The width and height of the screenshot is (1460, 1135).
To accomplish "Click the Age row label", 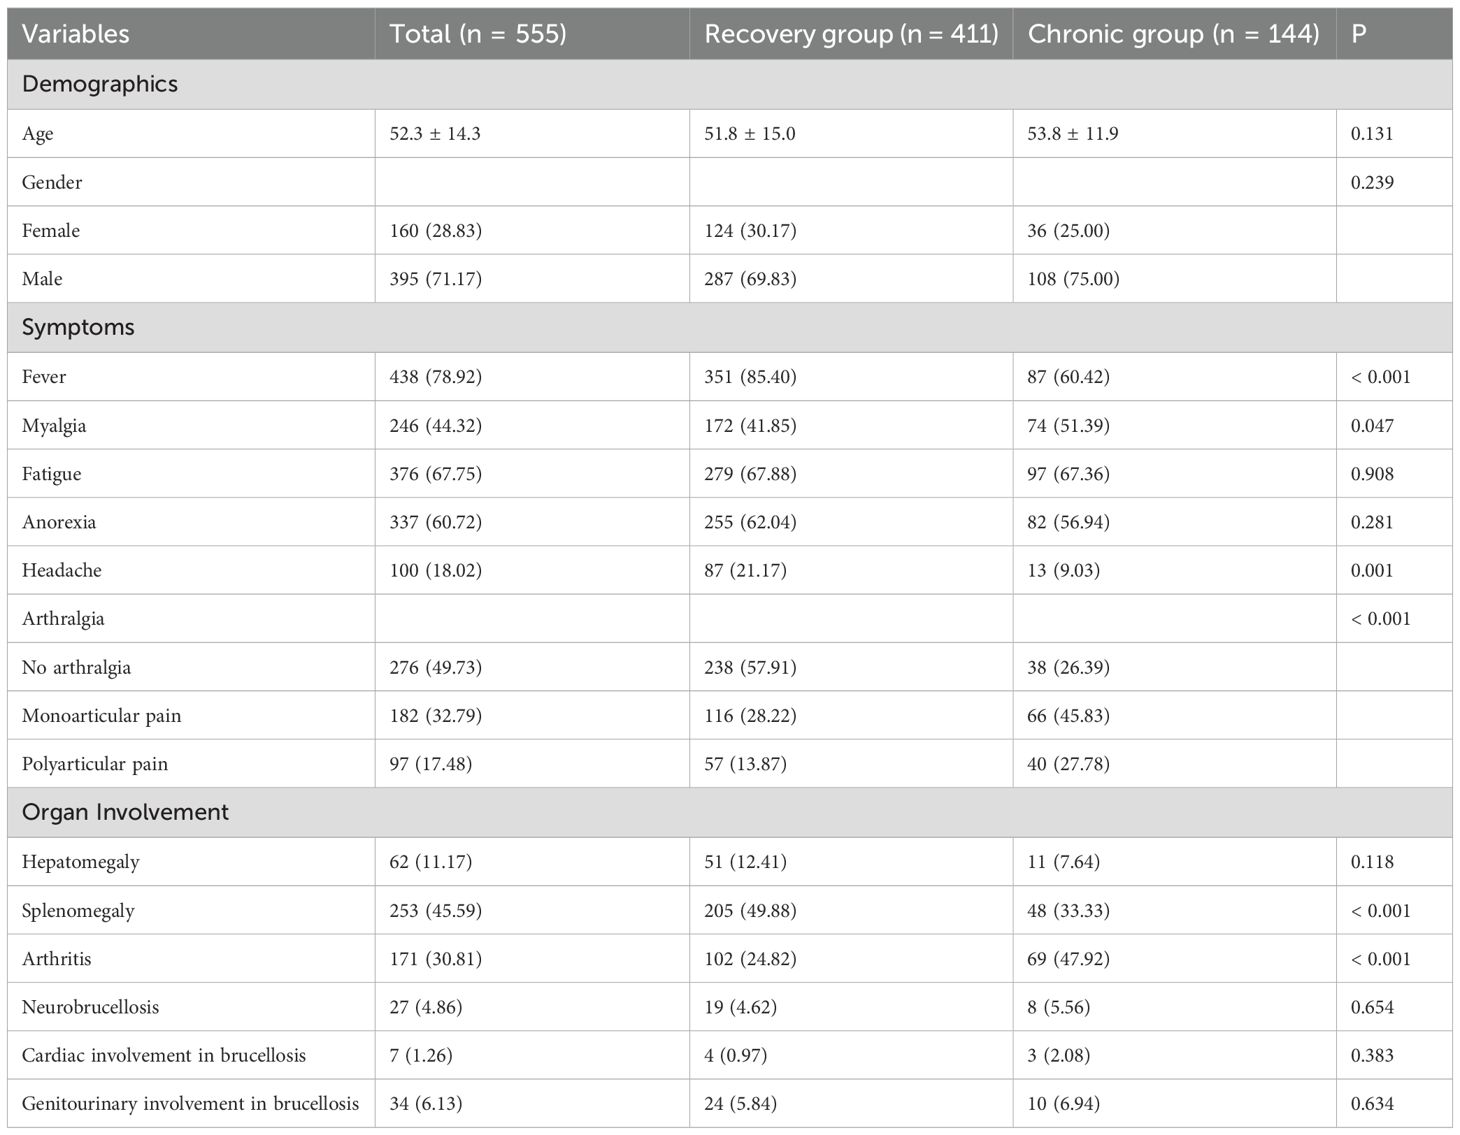I will coord(38,134).
